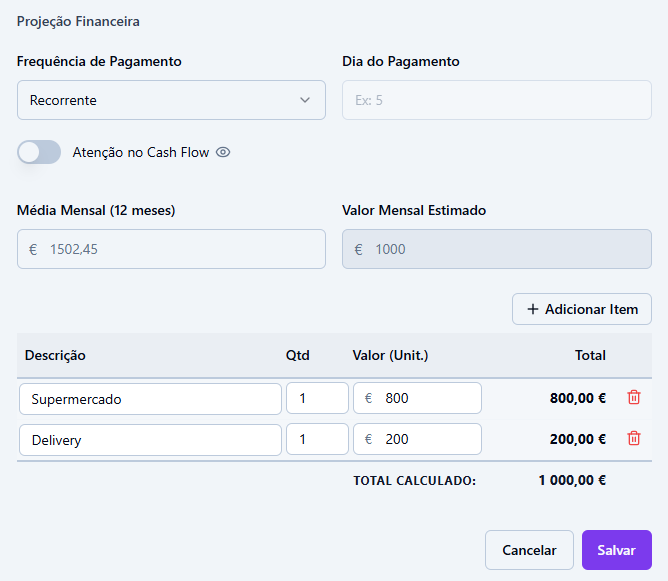Open the Frequência de Pagamento dropdown
Image resolution: width=668 pixels, height=581 pixels.
(x=171, y=100)
